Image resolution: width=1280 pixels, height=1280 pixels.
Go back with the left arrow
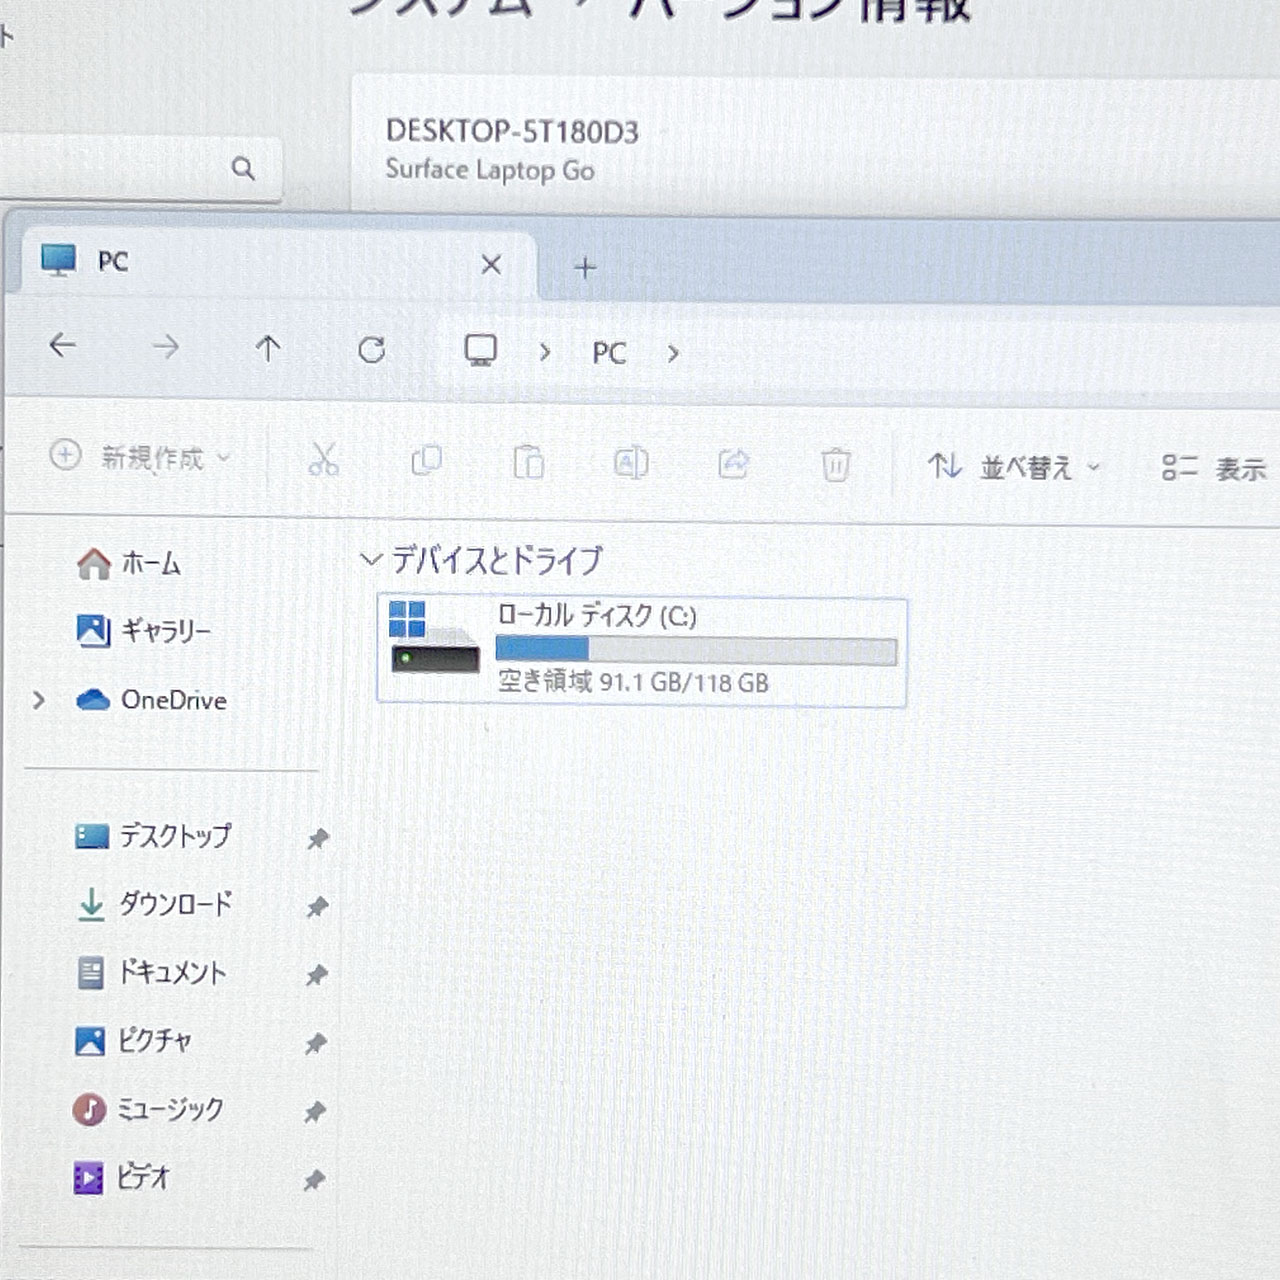[62, 346]
